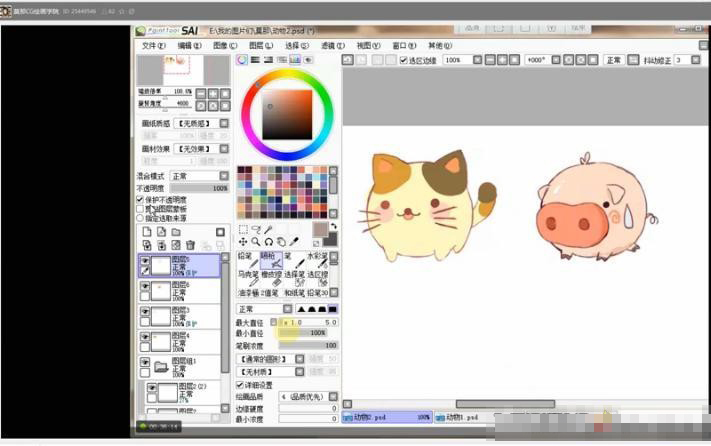
Task: Select the 选择笔 selection pen
Action: click(294, 278)
